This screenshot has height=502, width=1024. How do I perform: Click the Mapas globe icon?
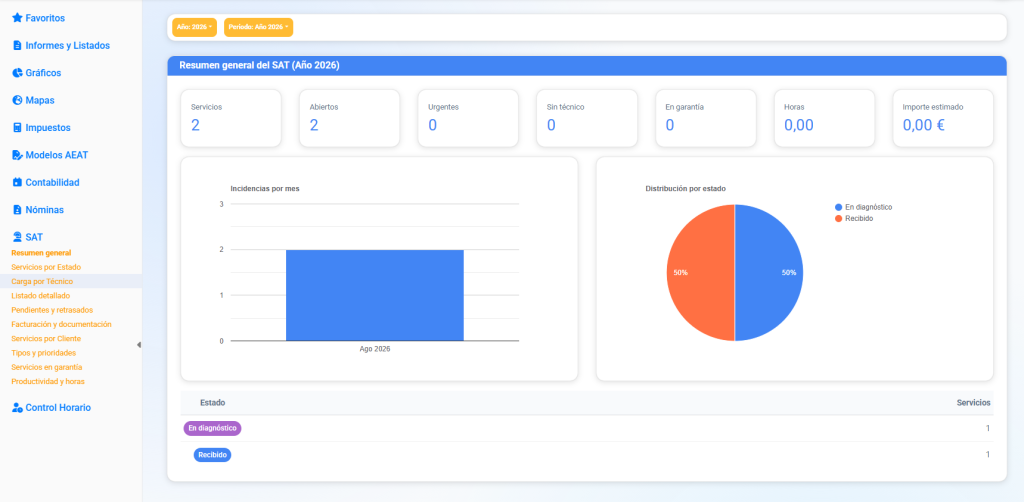[18, 101]
